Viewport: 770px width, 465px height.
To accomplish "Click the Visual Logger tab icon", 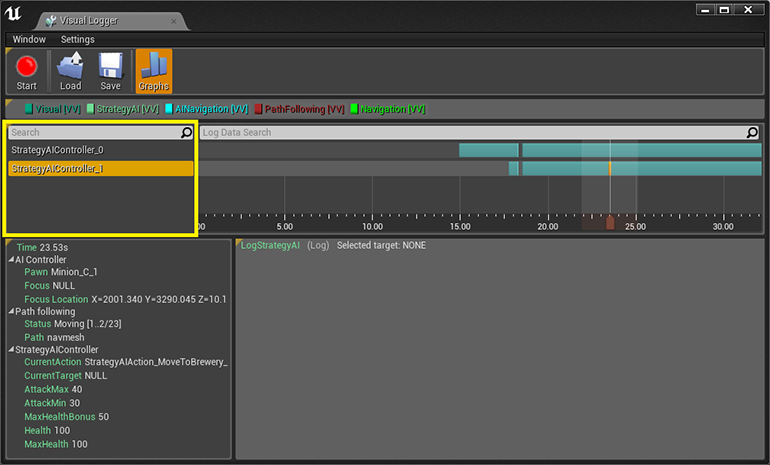I will pyautogui.click(x=51, y=21).
